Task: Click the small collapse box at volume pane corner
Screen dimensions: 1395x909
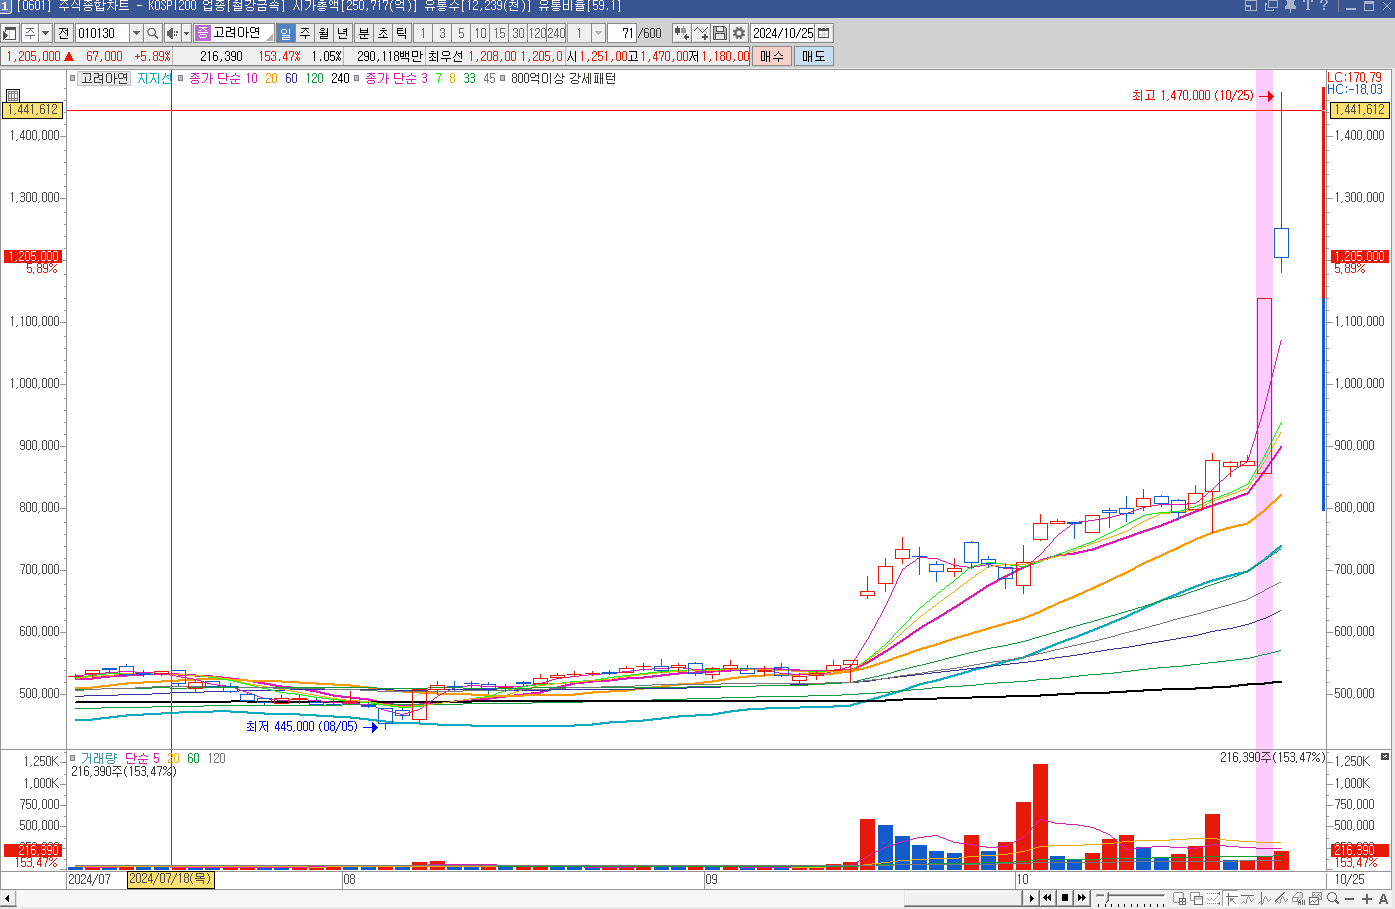Action: tap(1385, 757)
